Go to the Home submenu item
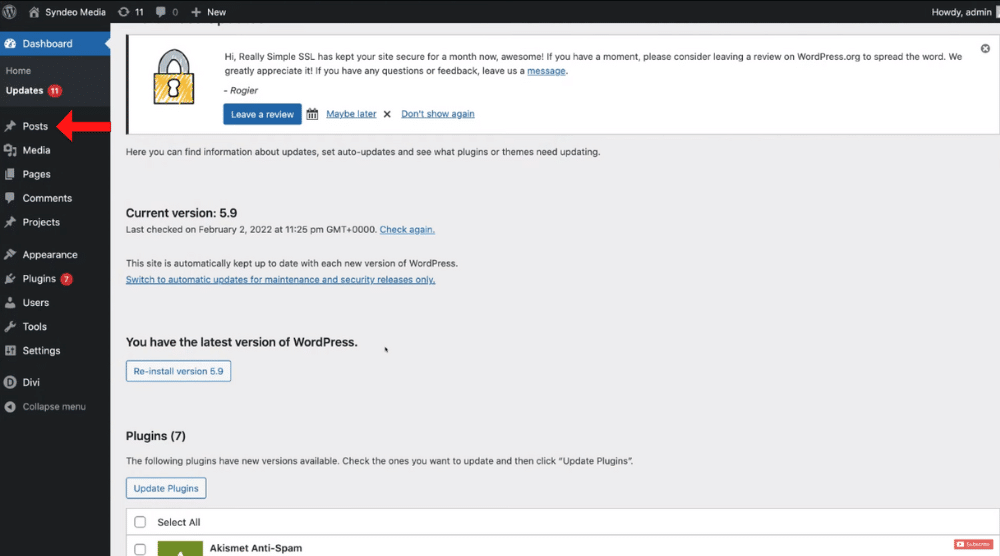The height and width of the screenshot is (556, 1000). 18,71
